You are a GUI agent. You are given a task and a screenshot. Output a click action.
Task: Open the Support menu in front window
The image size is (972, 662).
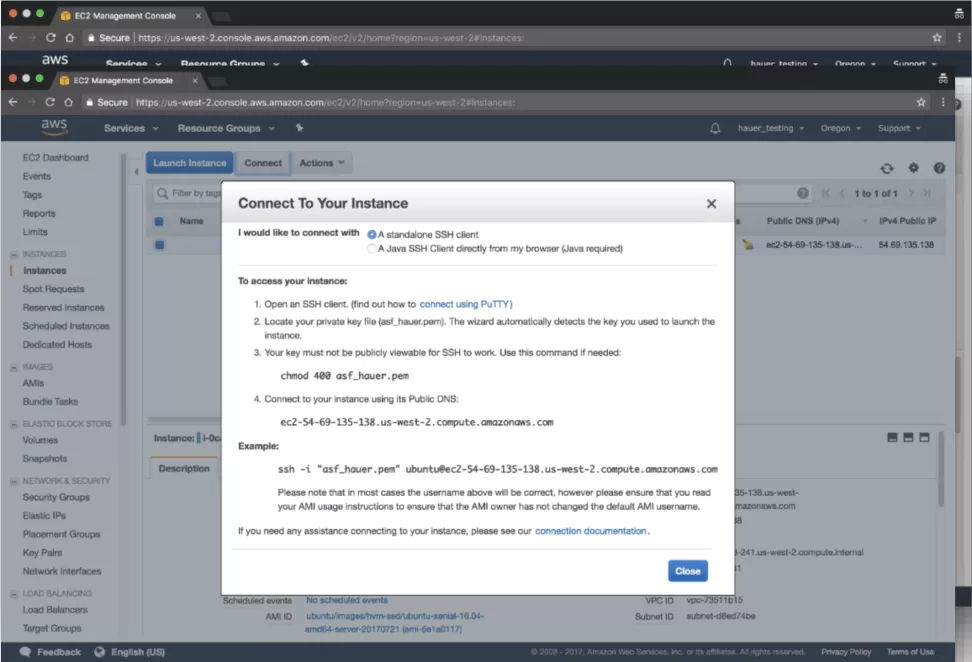[899, 128]
